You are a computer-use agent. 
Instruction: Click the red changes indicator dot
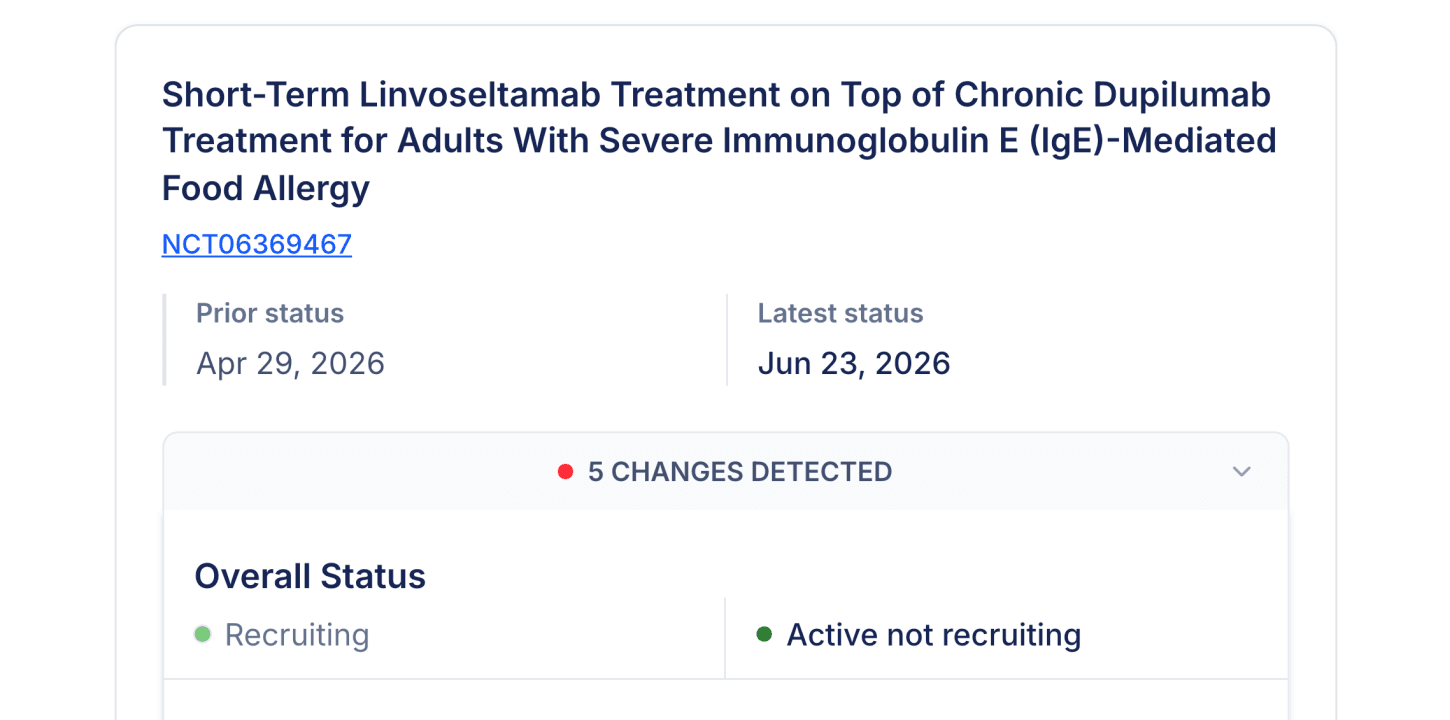(x=565, y=472)
